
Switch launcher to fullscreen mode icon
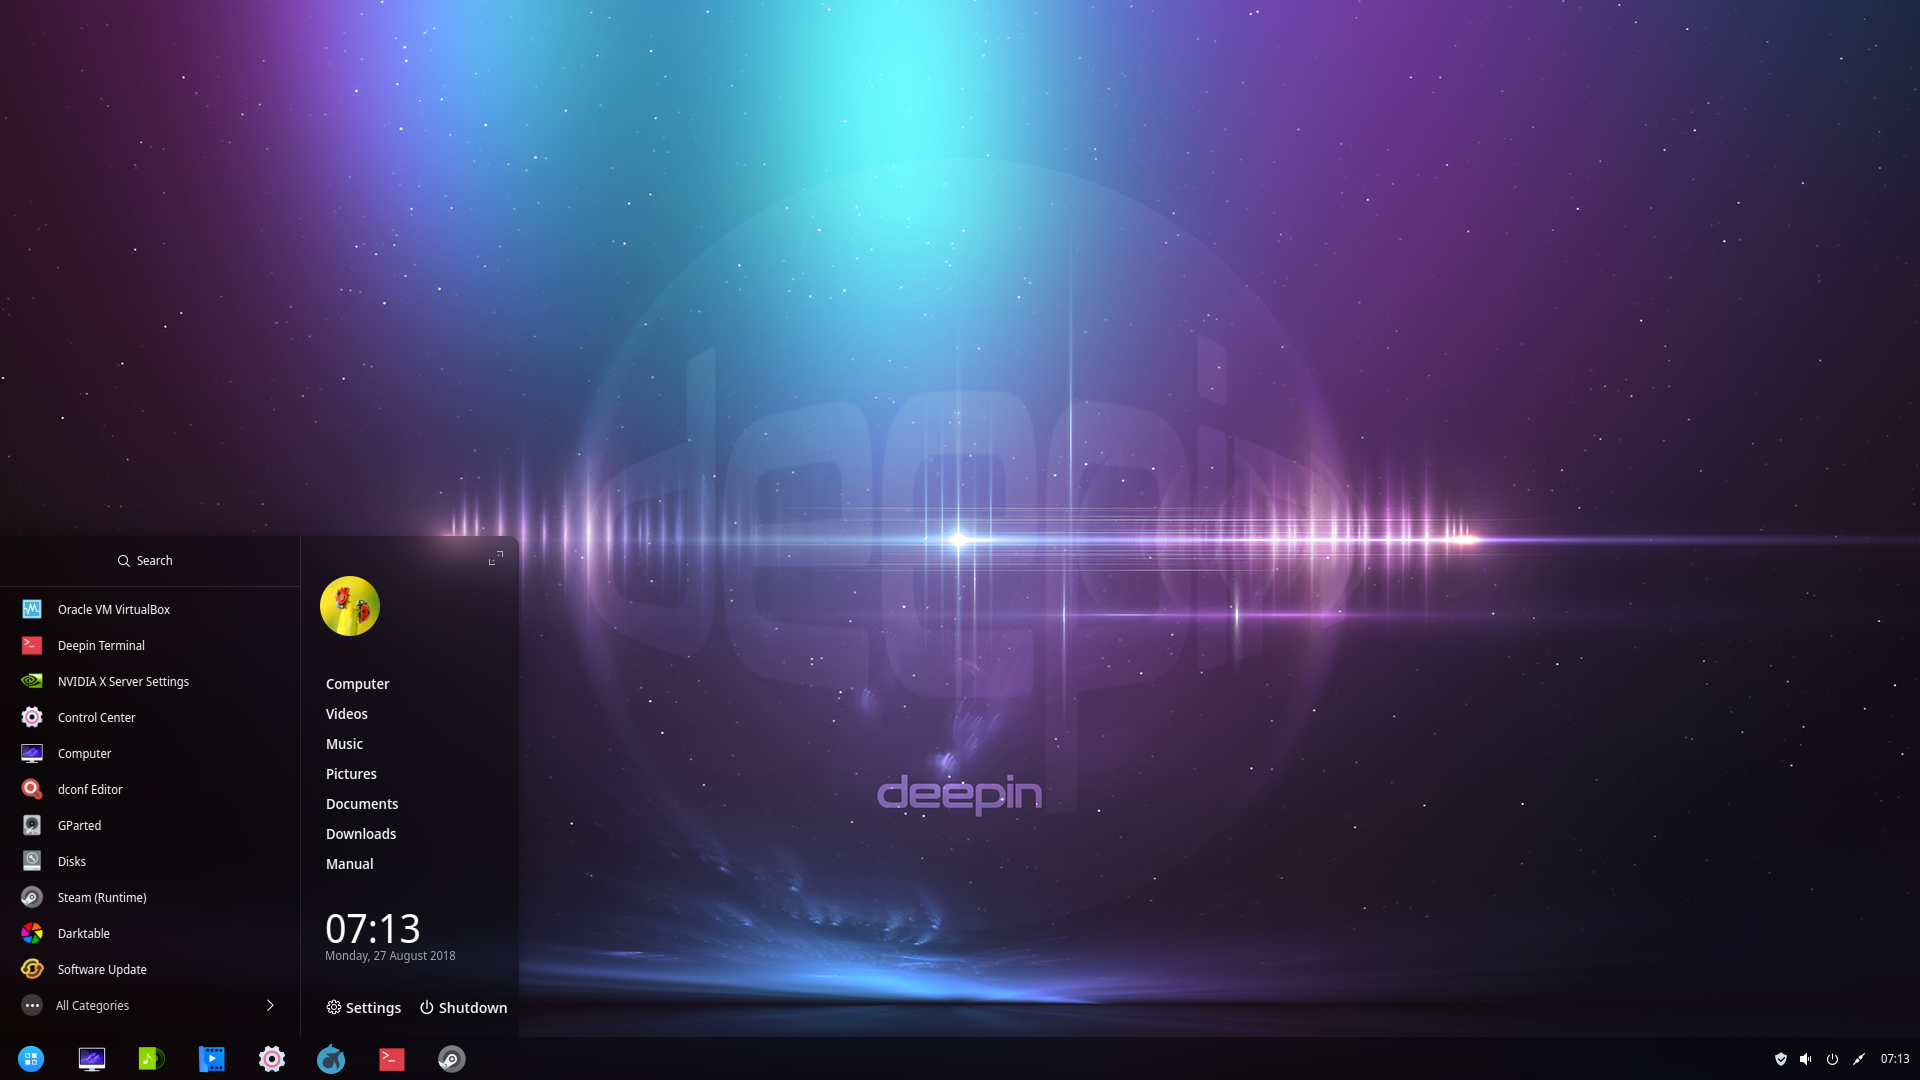tap(495, 558)
